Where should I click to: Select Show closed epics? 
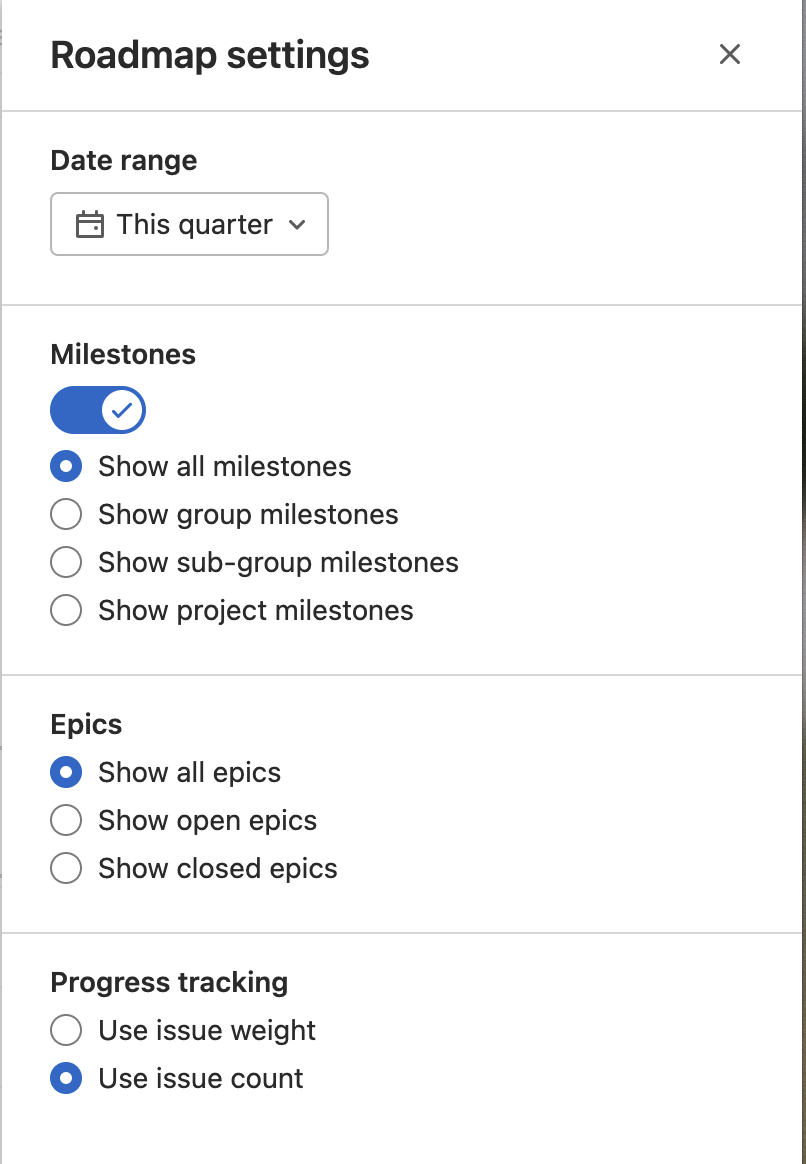[65, 868]
